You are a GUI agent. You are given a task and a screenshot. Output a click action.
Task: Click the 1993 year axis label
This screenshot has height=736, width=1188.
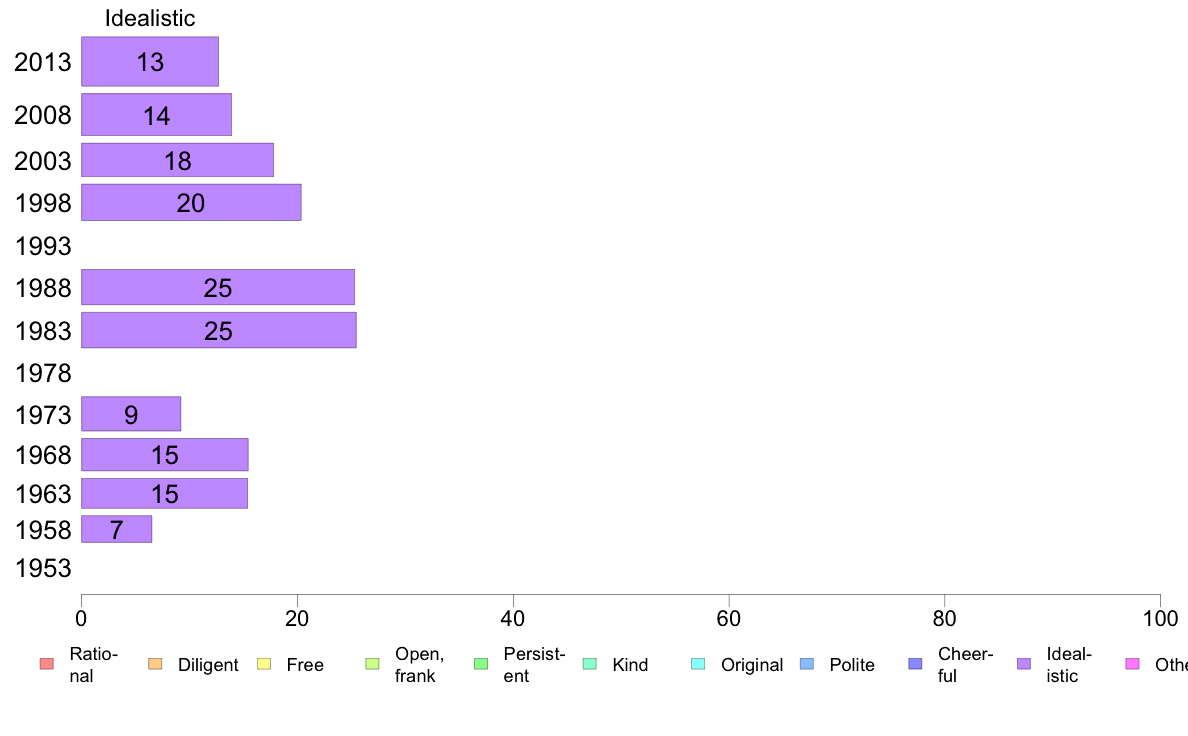coord(43,246)
